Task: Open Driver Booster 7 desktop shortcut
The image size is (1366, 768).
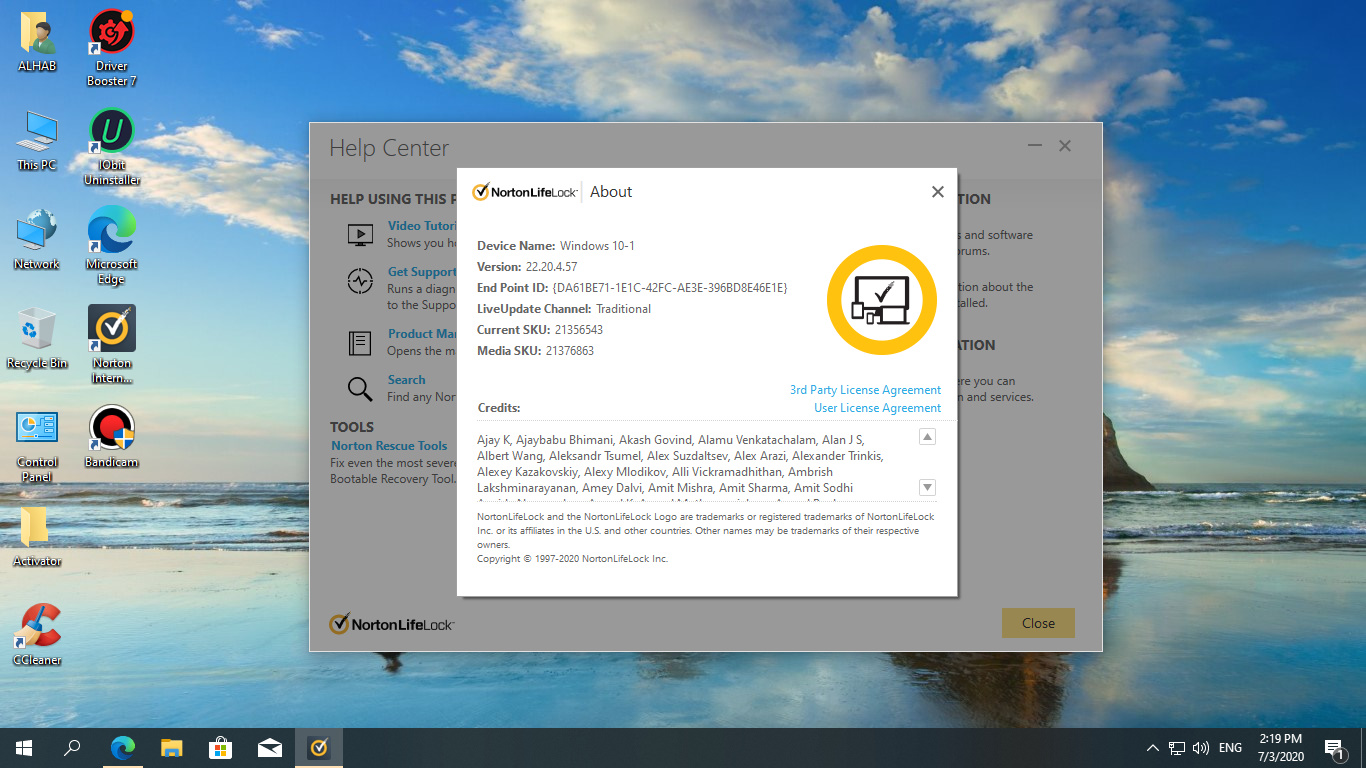Action: click(x=112, y=48)
